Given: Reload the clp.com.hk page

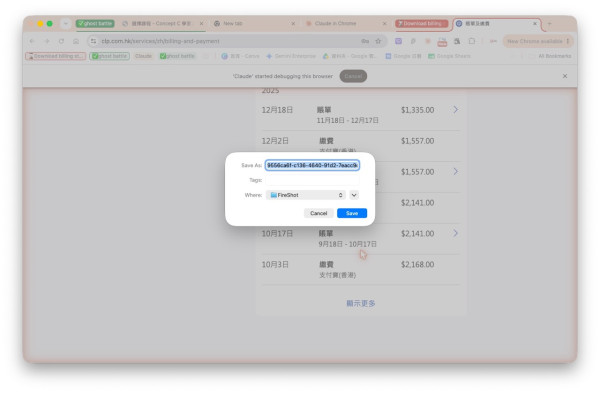Looking at the screenshot, I should click(x=61, y=41).
